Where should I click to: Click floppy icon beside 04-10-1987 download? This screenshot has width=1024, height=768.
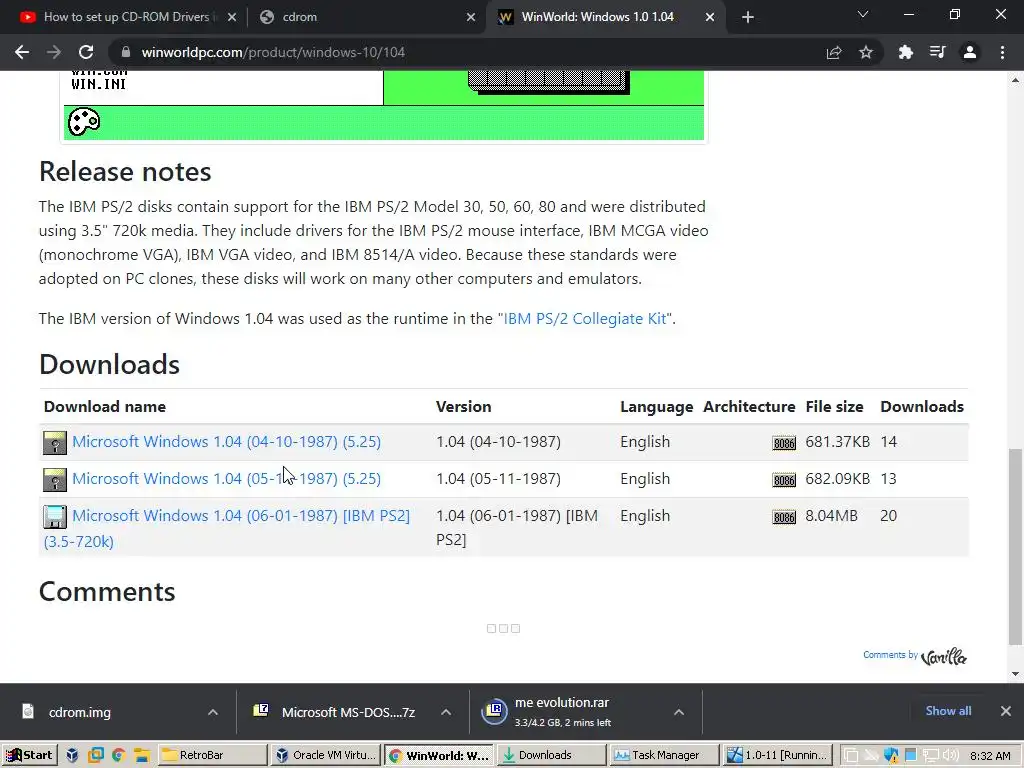pos(55,443)
